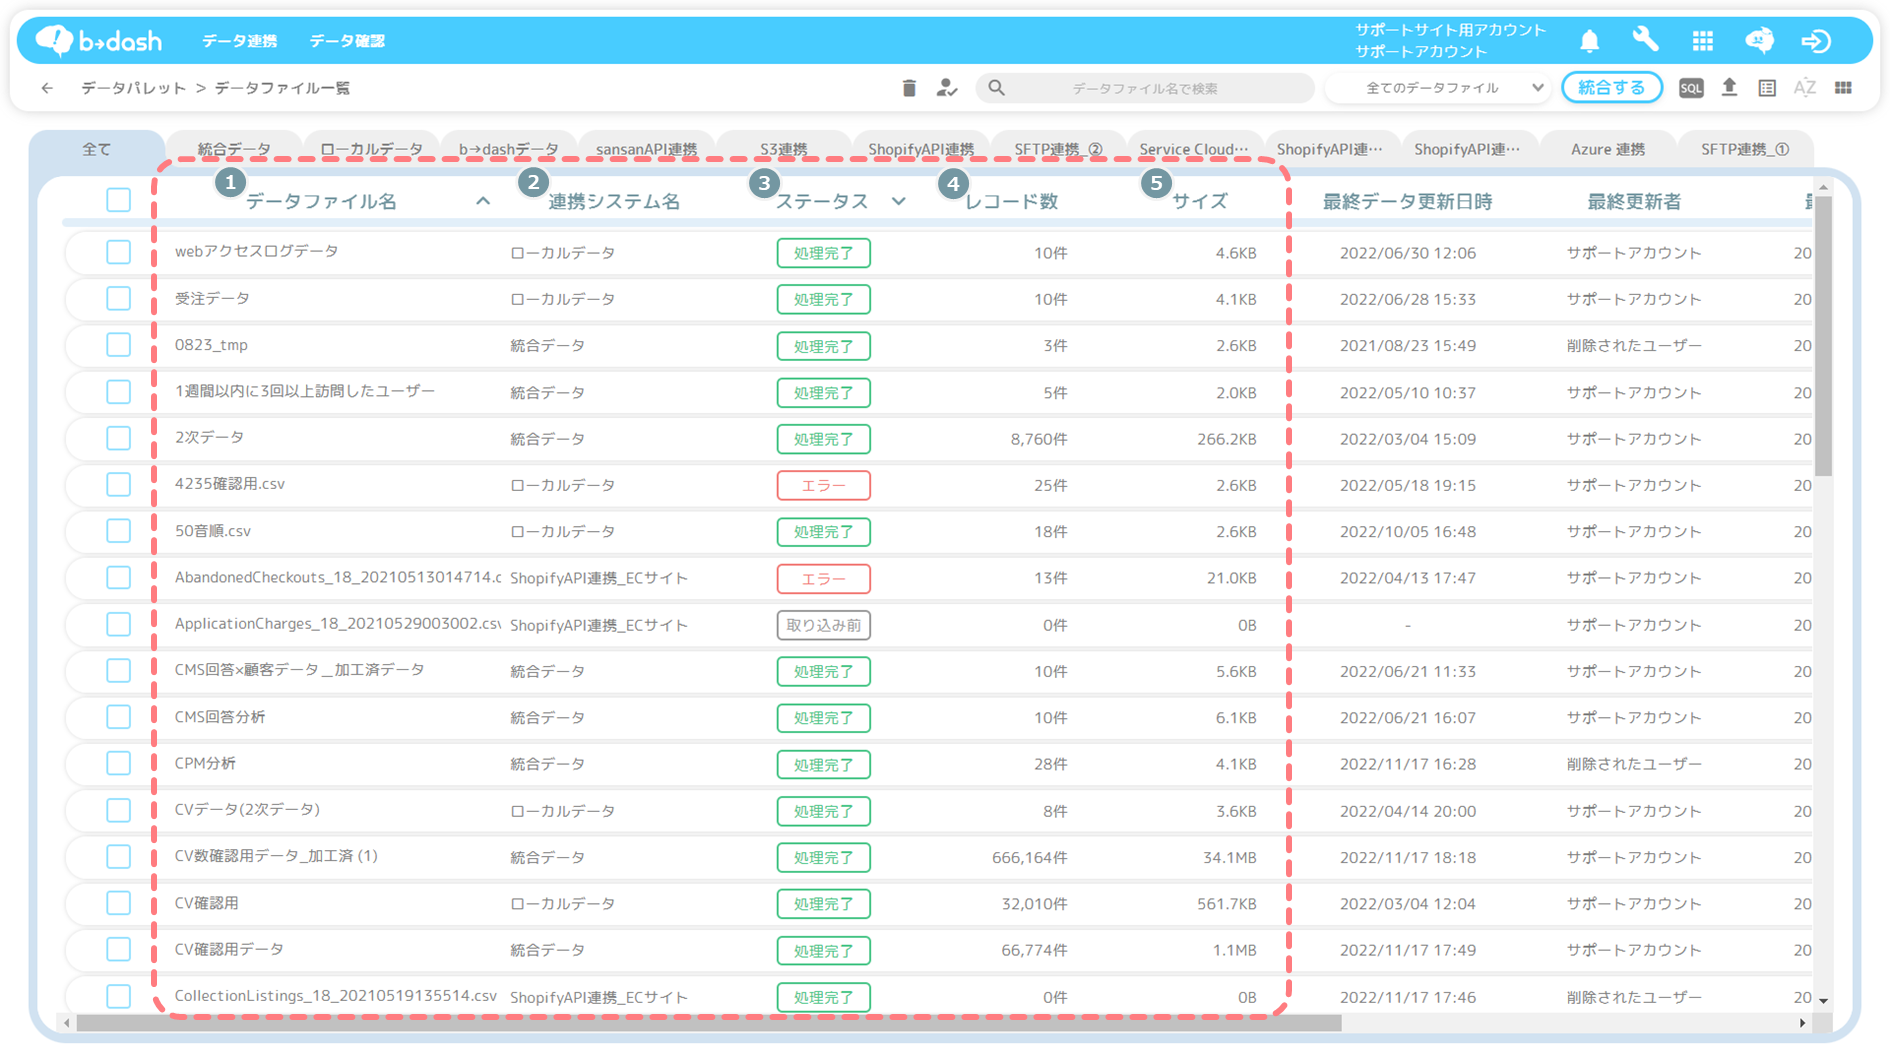The width and height of the screenshot is (1890, 1063).
Task: Switch to the b→dashデータ tab
Action: tap(509, 149)
